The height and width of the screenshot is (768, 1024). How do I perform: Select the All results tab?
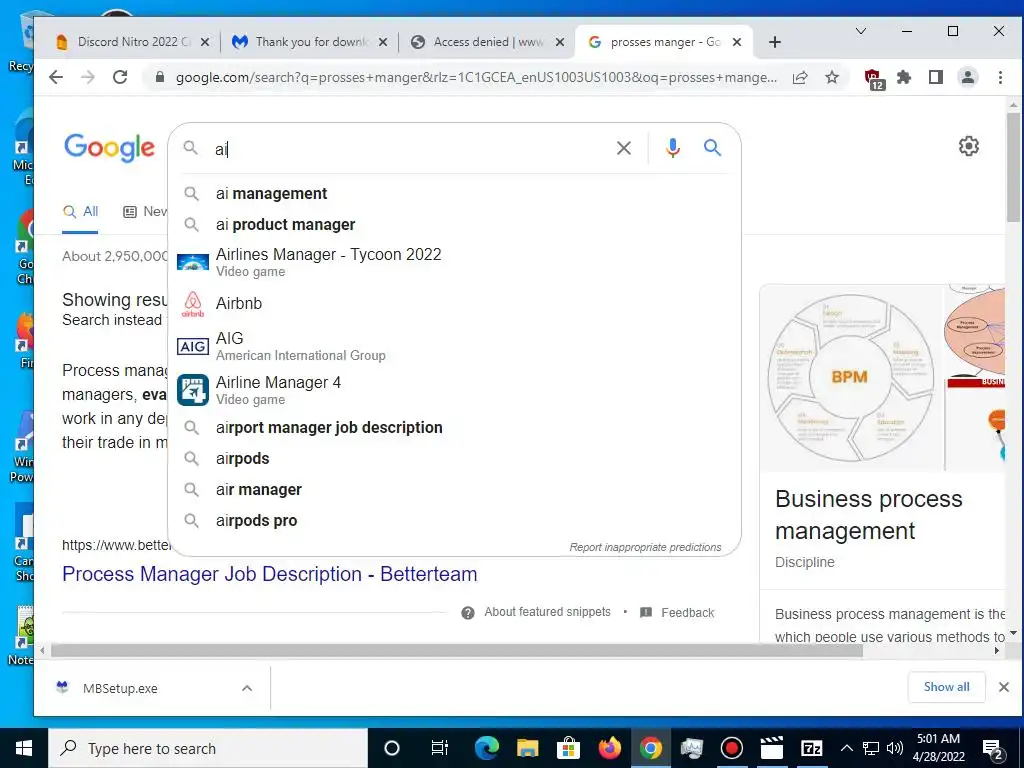coord(80,212)
